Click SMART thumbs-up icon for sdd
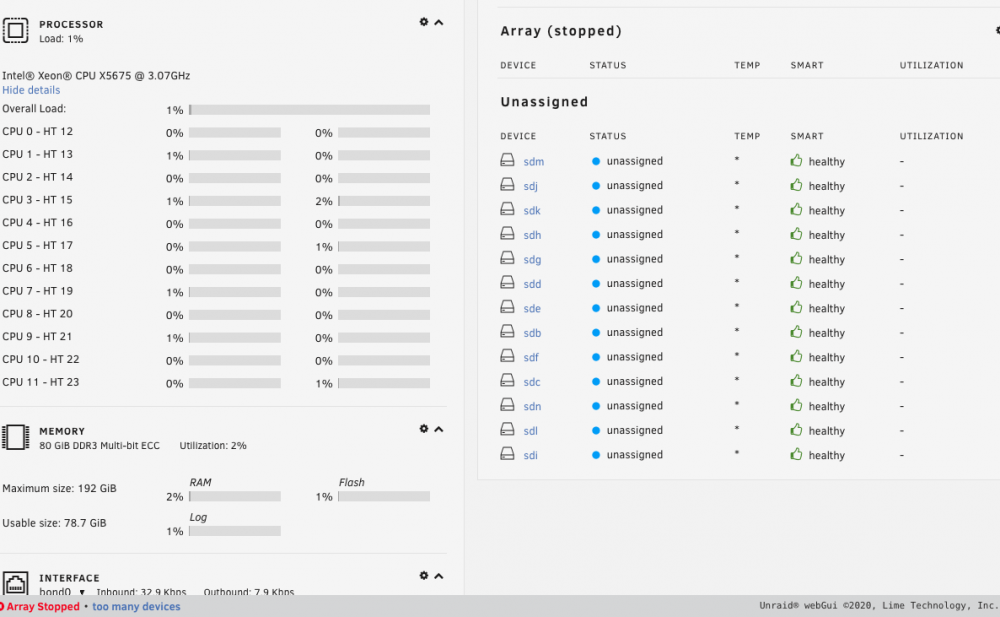1000x617 pixels. (x=796, y=283)
